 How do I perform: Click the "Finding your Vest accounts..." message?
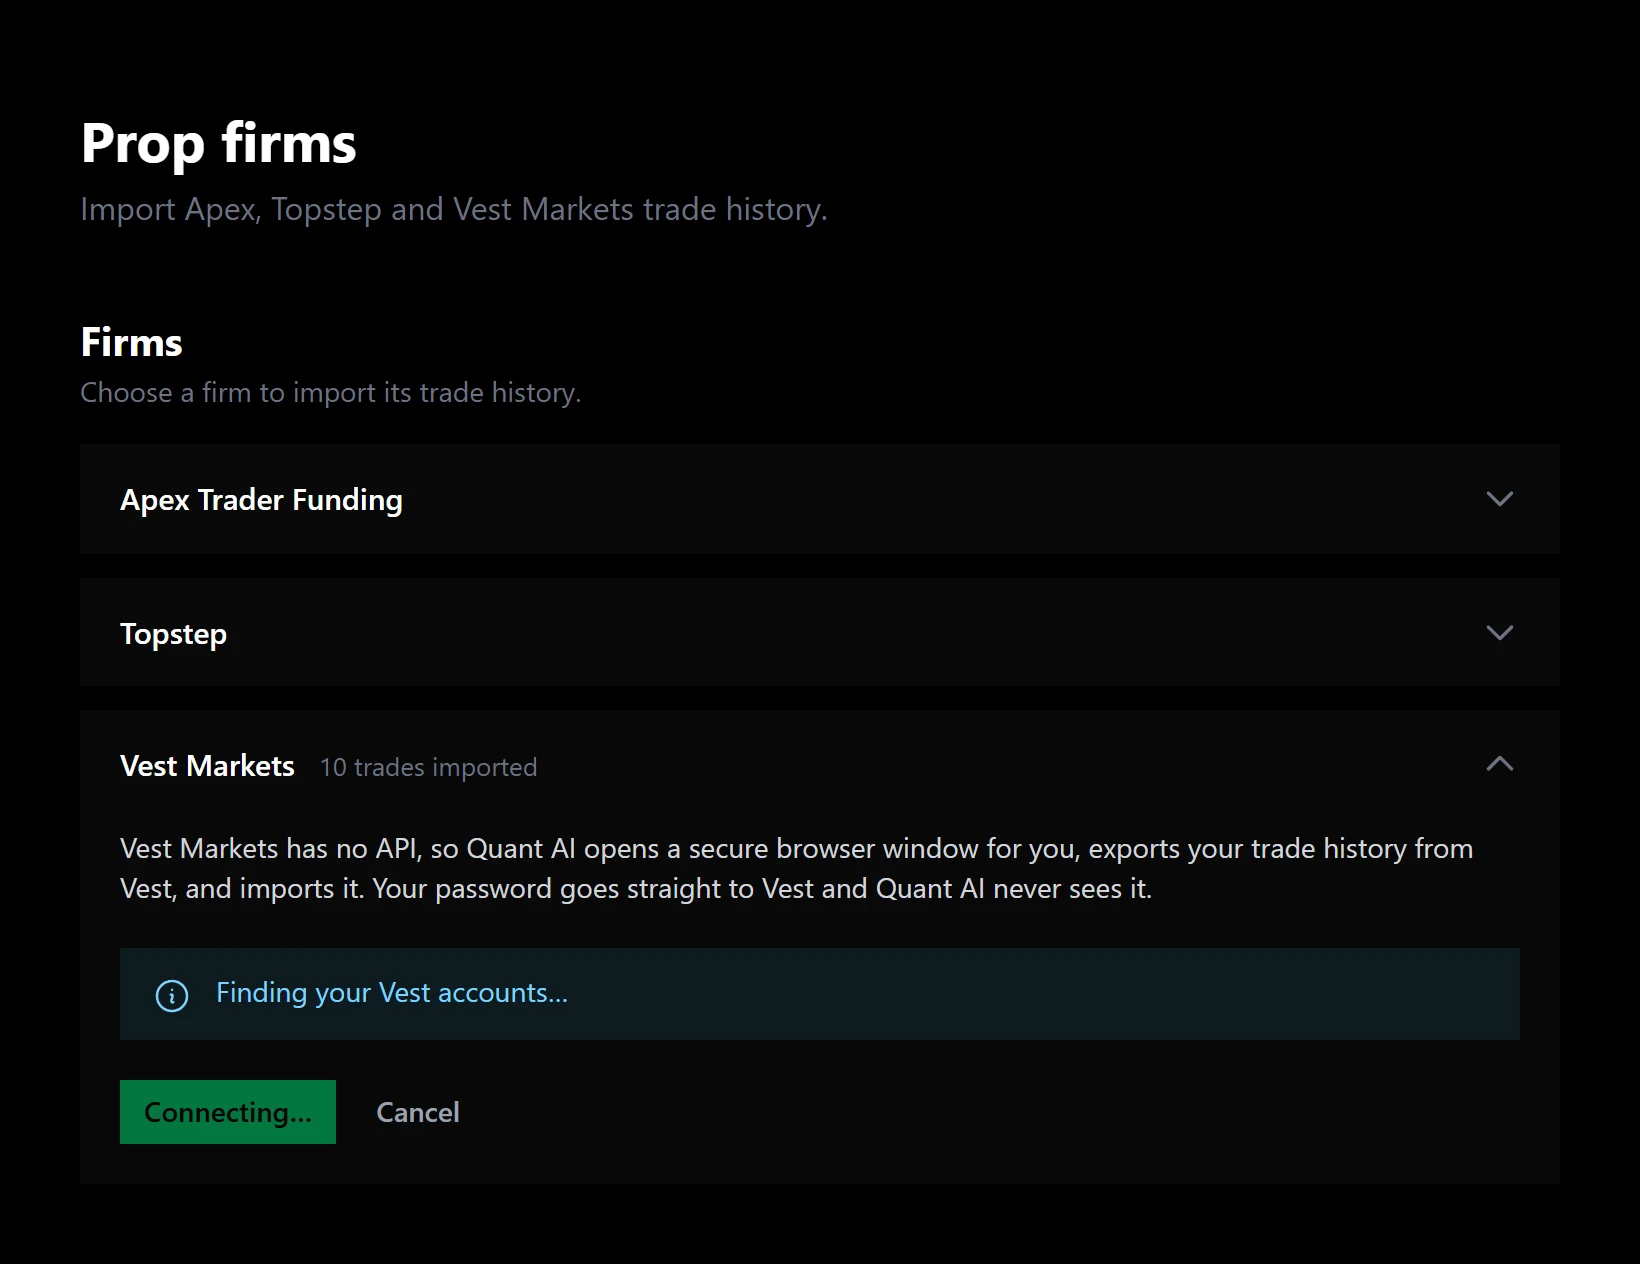(392, 993)
